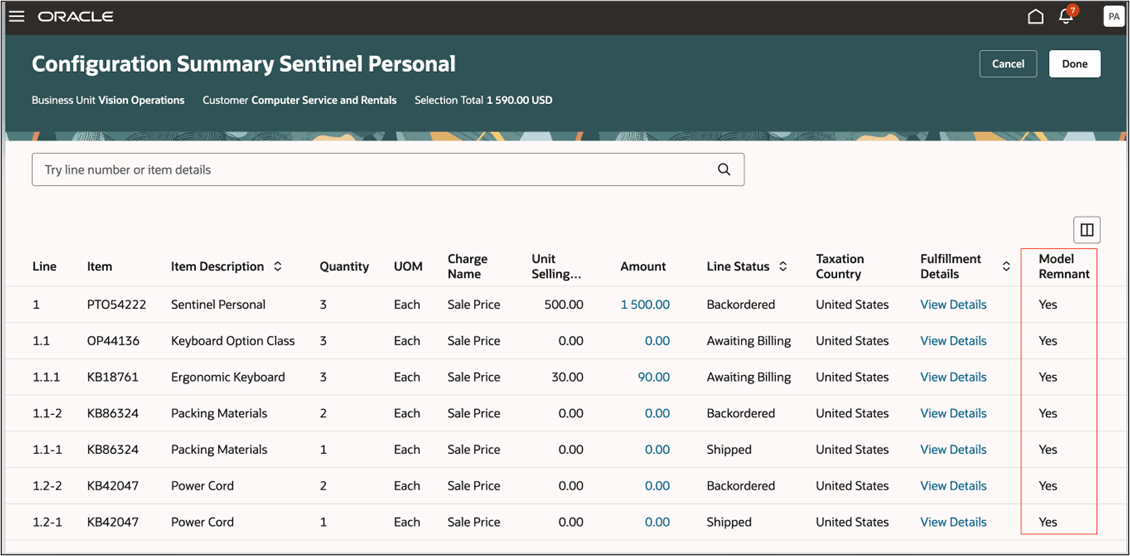1130x556 pixels.
Task: Click the 30.00 unit selling price
Action: click(566, 377)
